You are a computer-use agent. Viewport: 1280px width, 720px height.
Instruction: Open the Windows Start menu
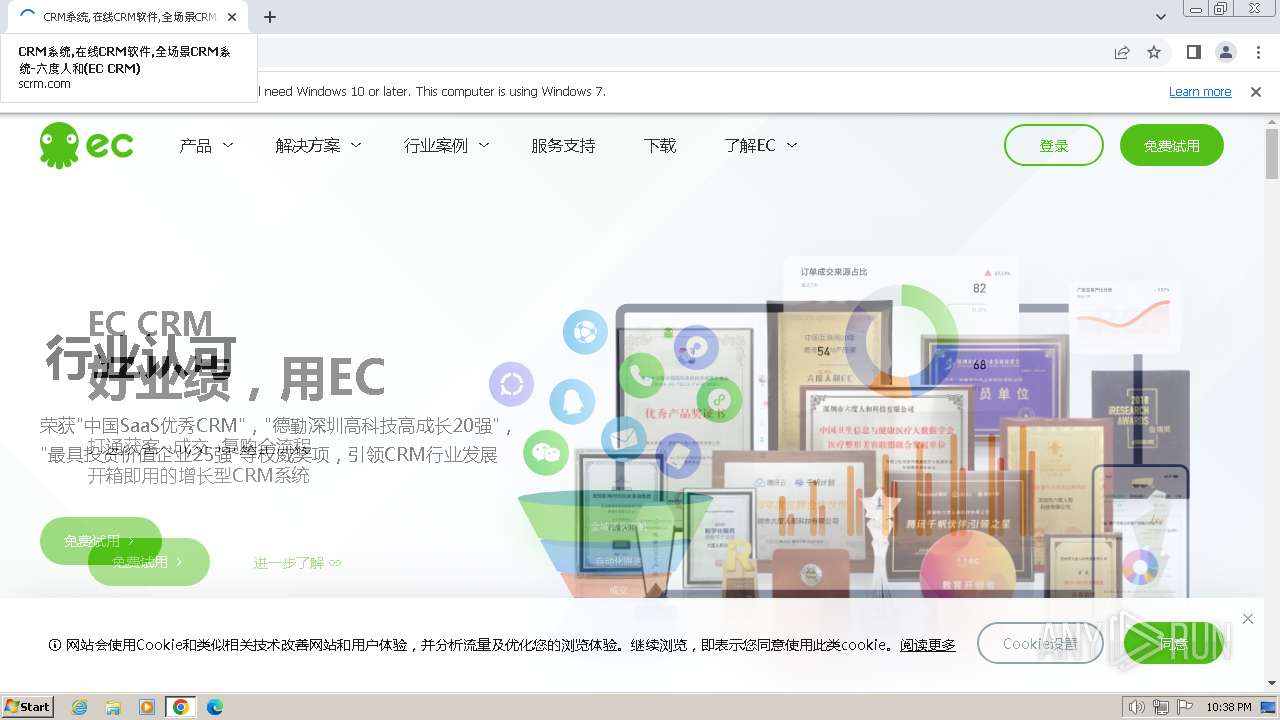(x=28, y=706)
